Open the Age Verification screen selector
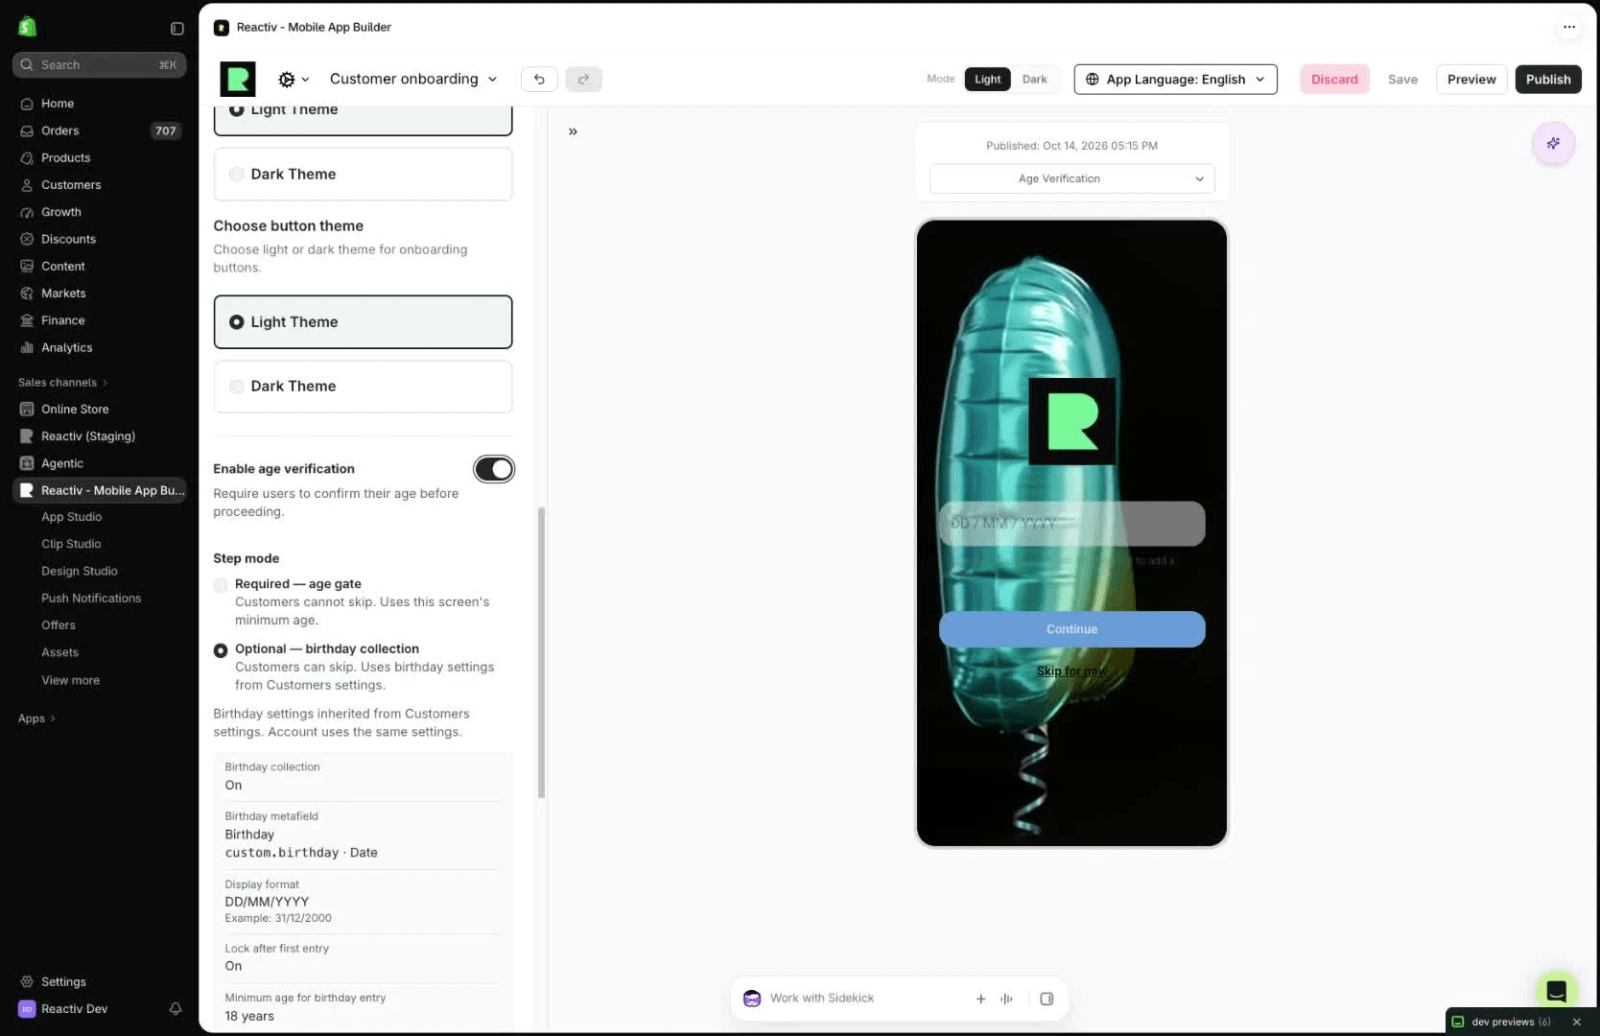1600x1036 pixels. click(1072, 178)
